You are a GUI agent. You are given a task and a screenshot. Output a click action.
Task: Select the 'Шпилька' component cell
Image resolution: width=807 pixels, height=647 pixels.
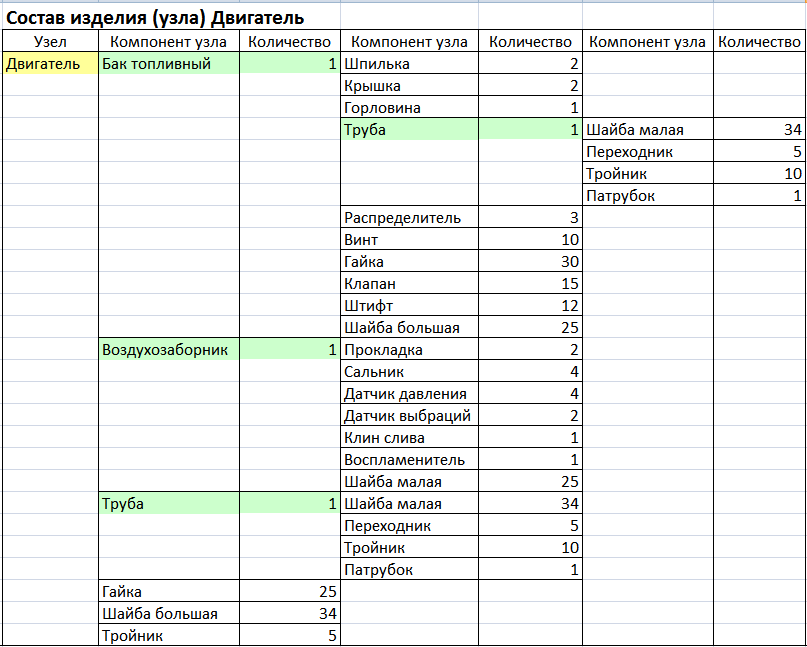409,64
